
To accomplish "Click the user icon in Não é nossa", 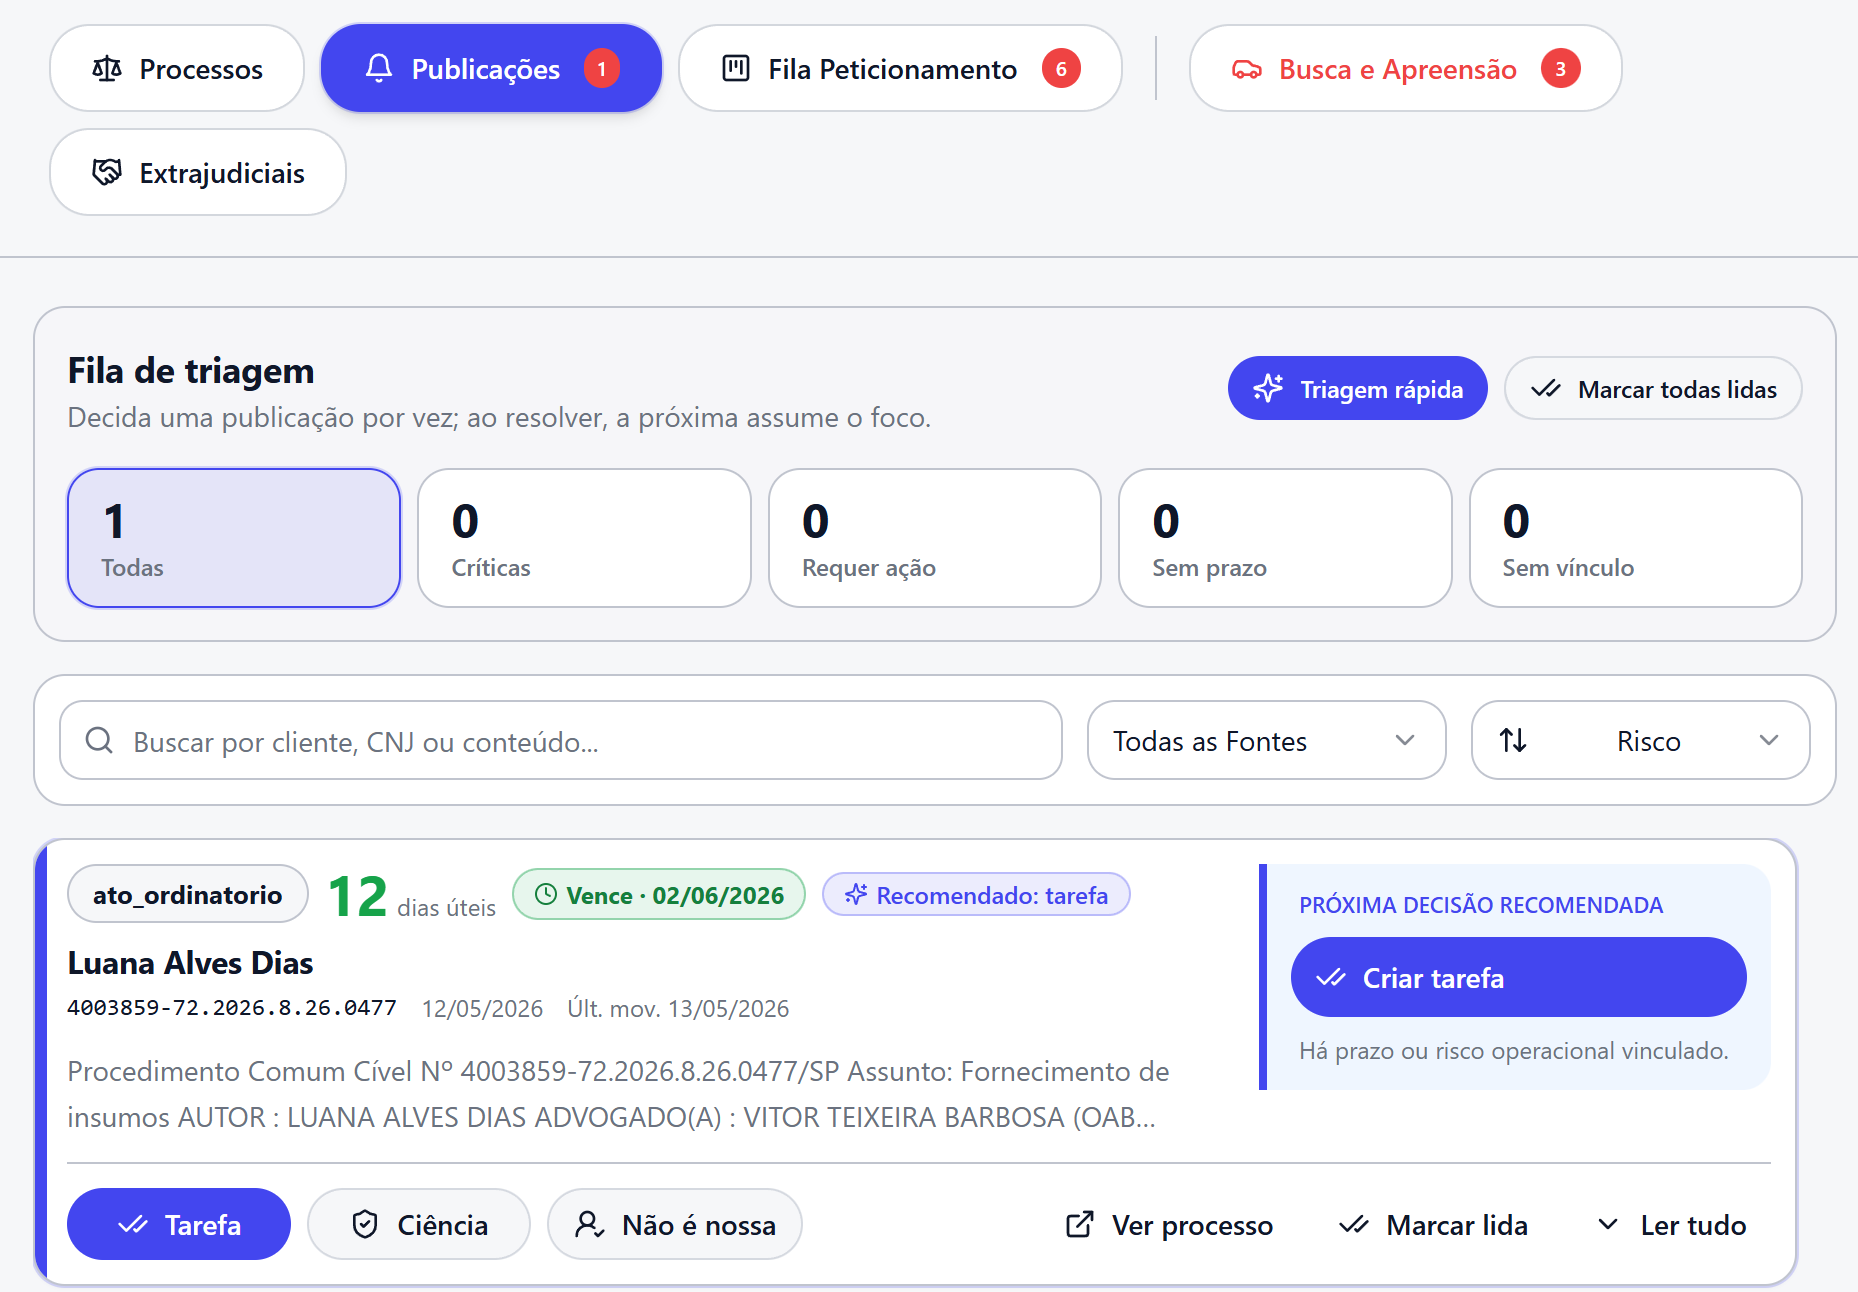I will click(x=589, y=1224).
